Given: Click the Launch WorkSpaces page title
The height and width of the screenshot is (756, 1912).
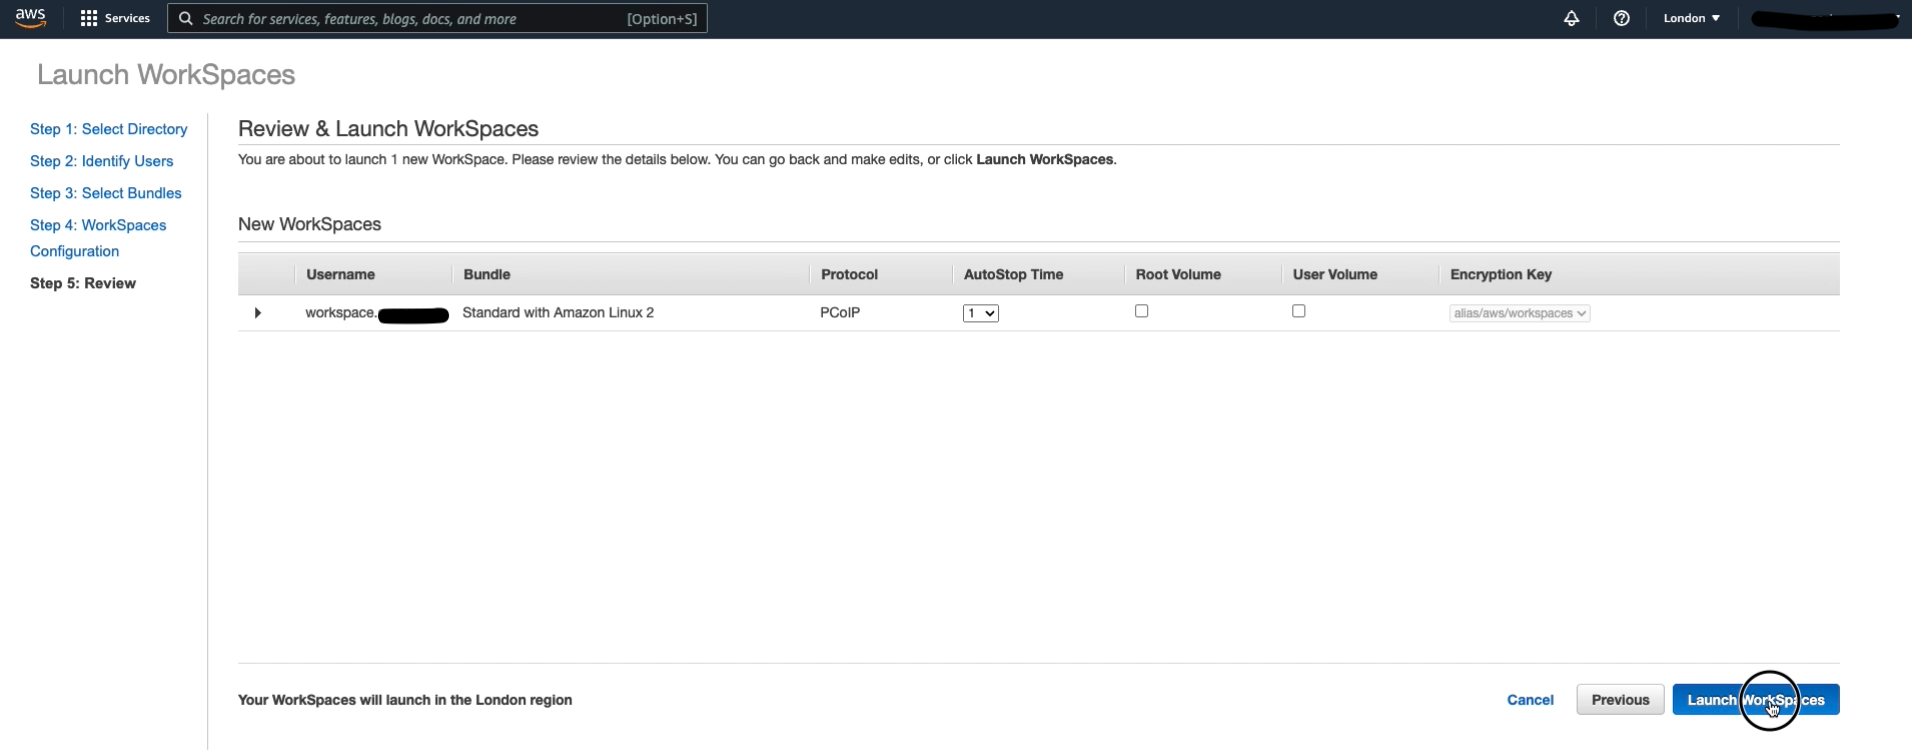Looking at the screenshot, I should pyautogui.click(x=166, y=75).
